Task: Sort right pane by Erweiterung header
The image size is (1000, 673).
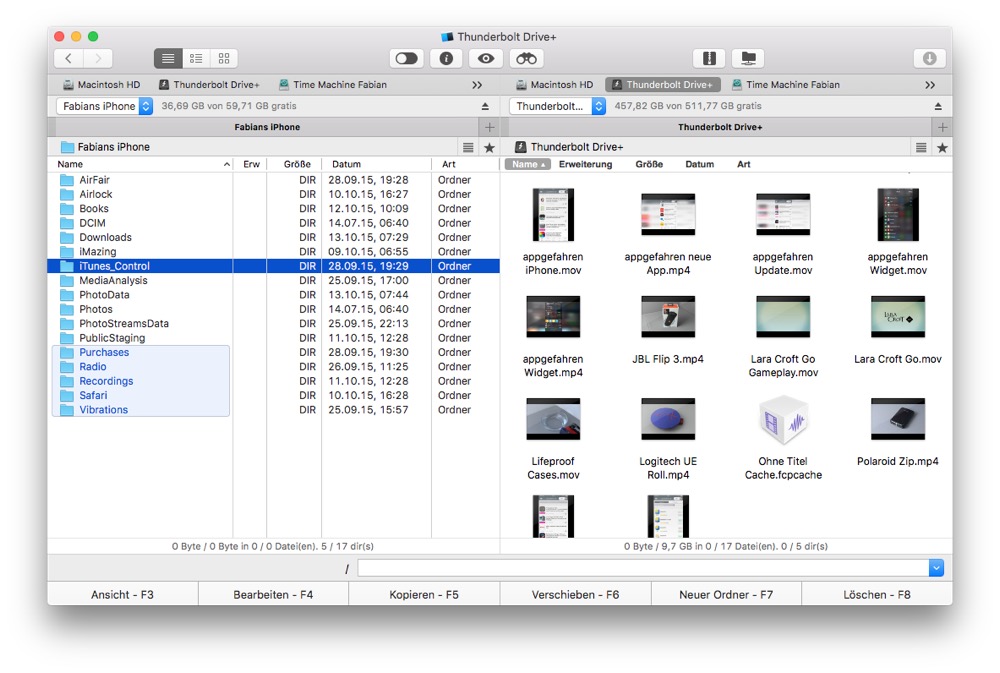Action: (585, 164)
